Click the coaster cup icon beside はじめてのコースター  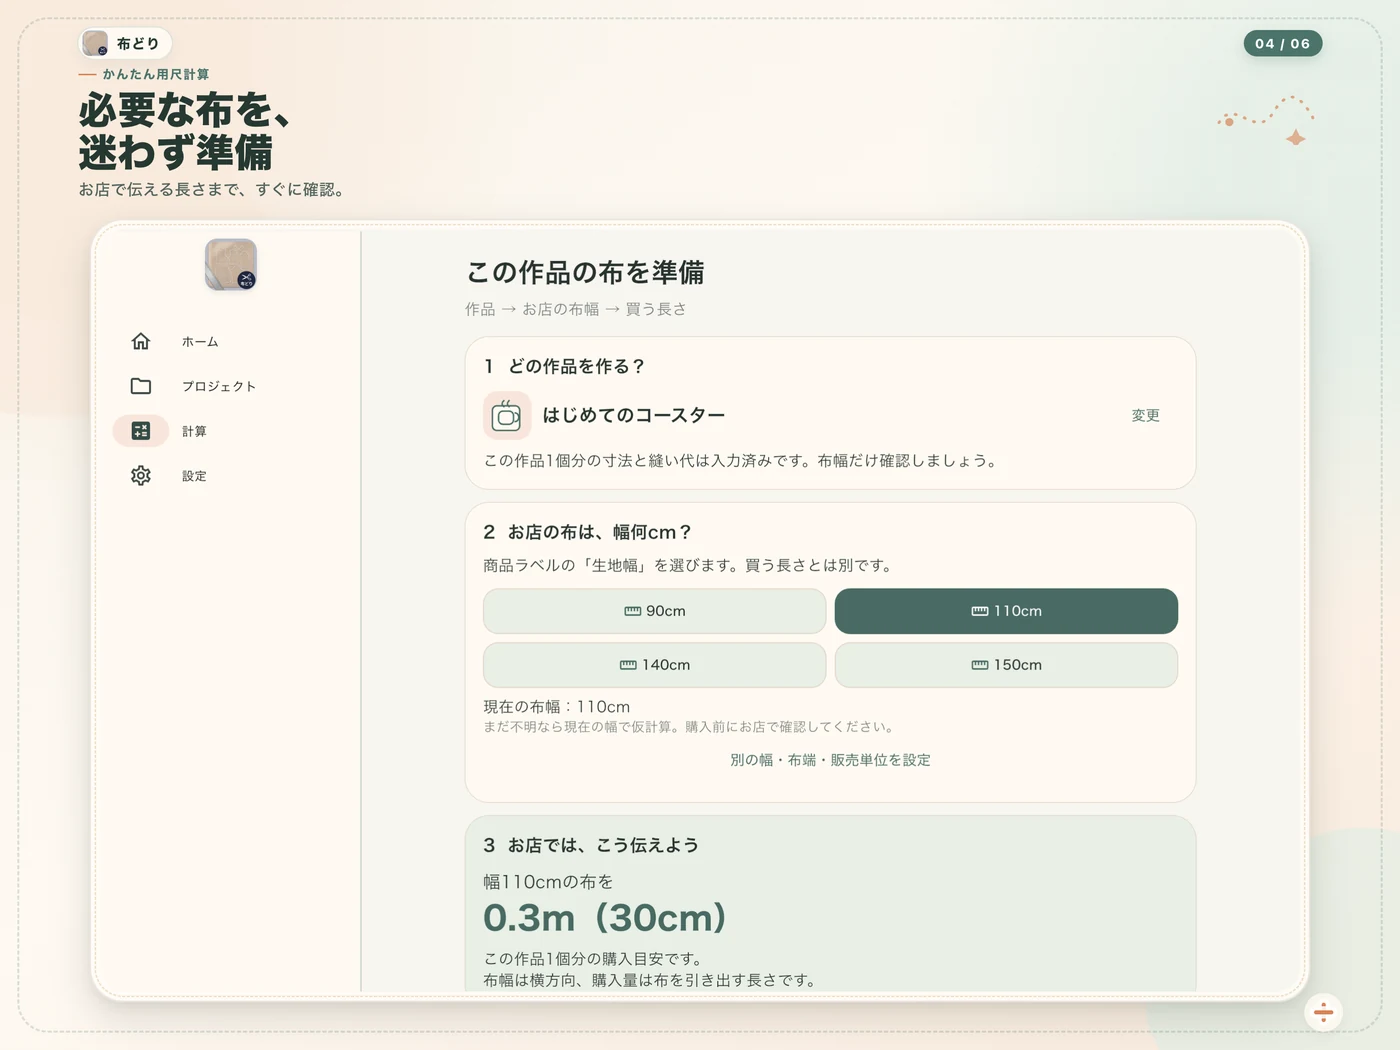click(x=507, y=415)
